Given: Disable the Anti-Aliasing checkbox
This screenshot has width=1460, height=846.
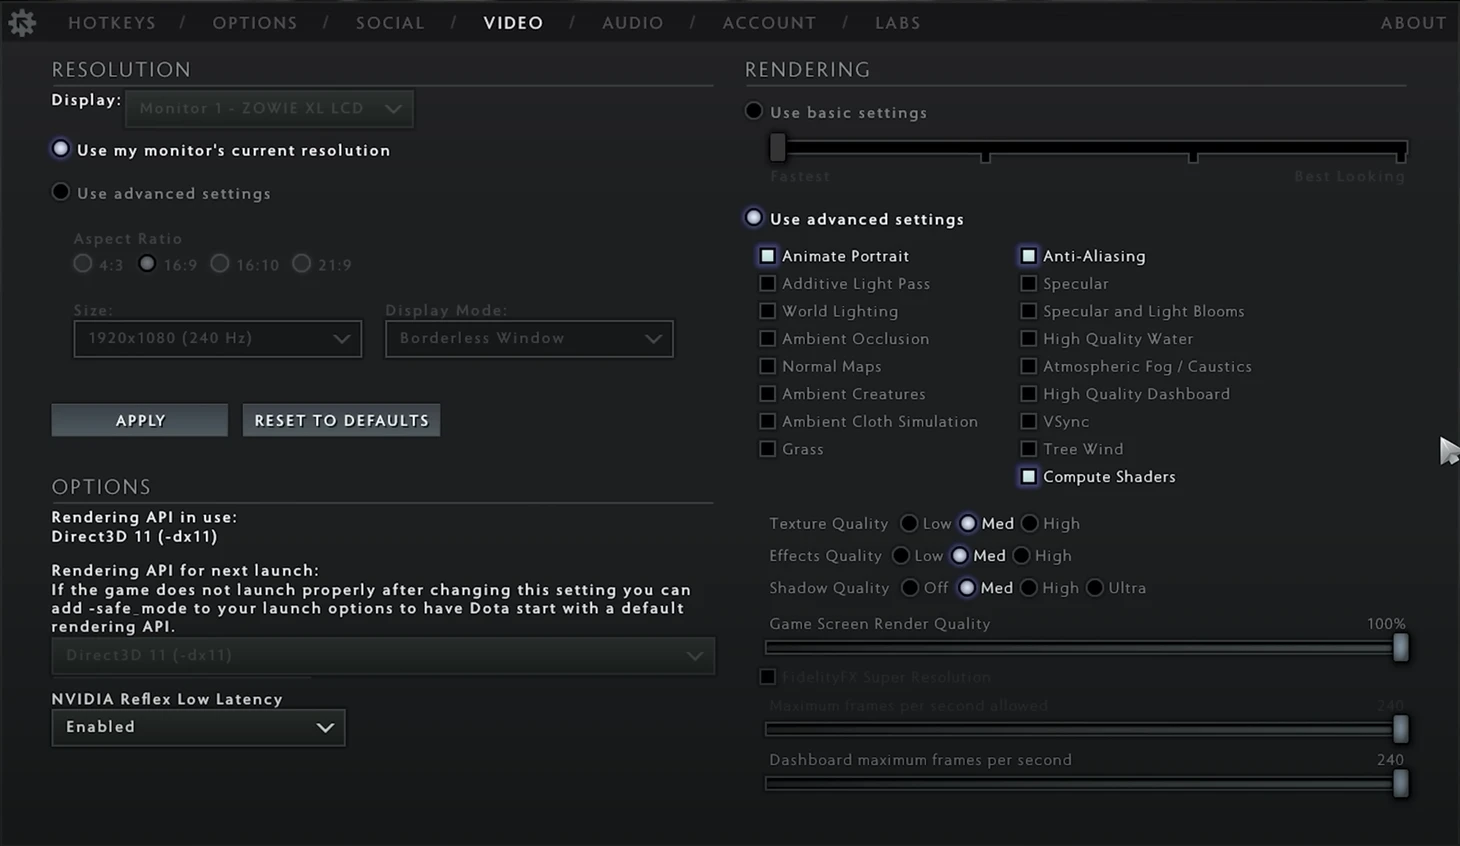Looking at the screenshot, I should 1028,256.
